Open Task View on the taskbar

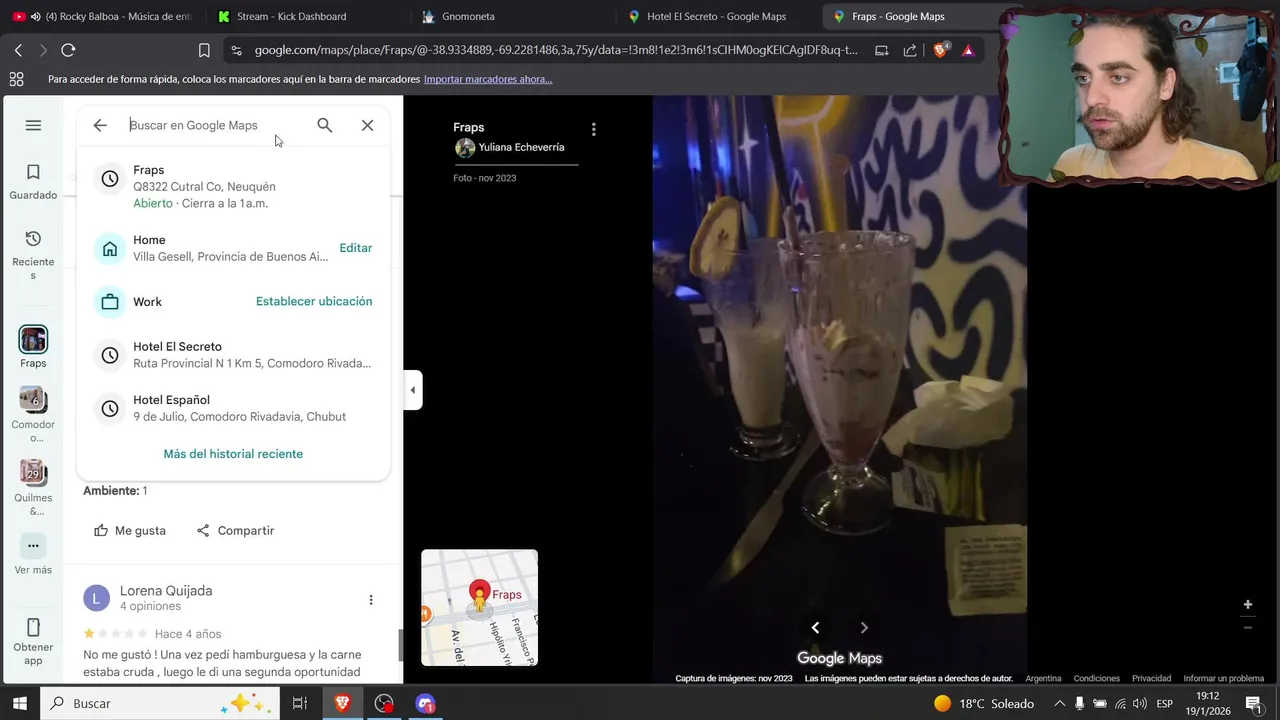coord(299,703)
